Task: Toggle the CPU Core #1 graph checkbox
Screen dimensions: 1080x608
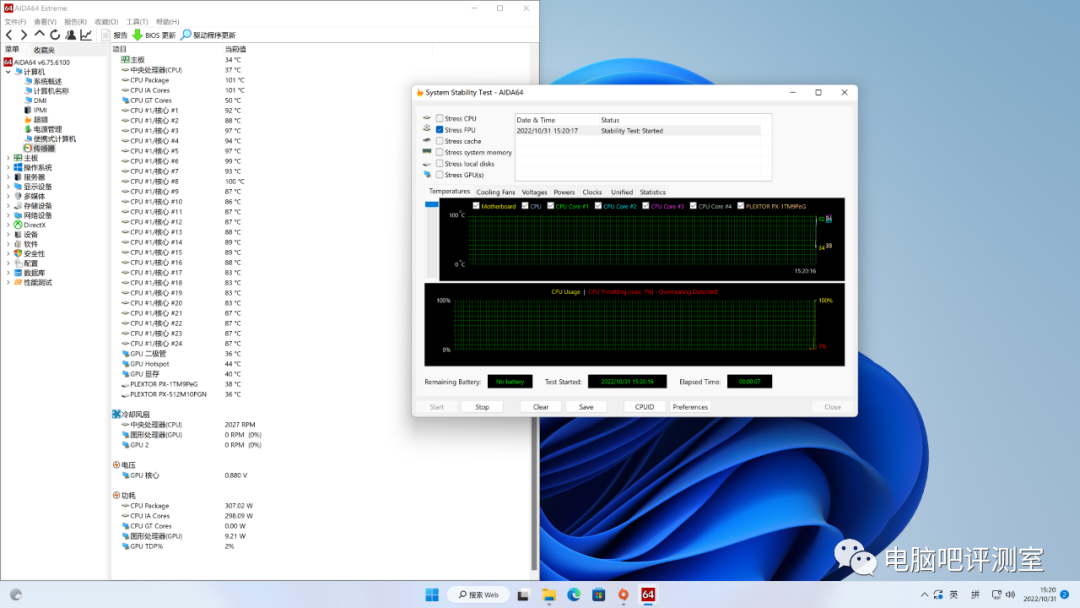Action: click(x=550, y=206)
